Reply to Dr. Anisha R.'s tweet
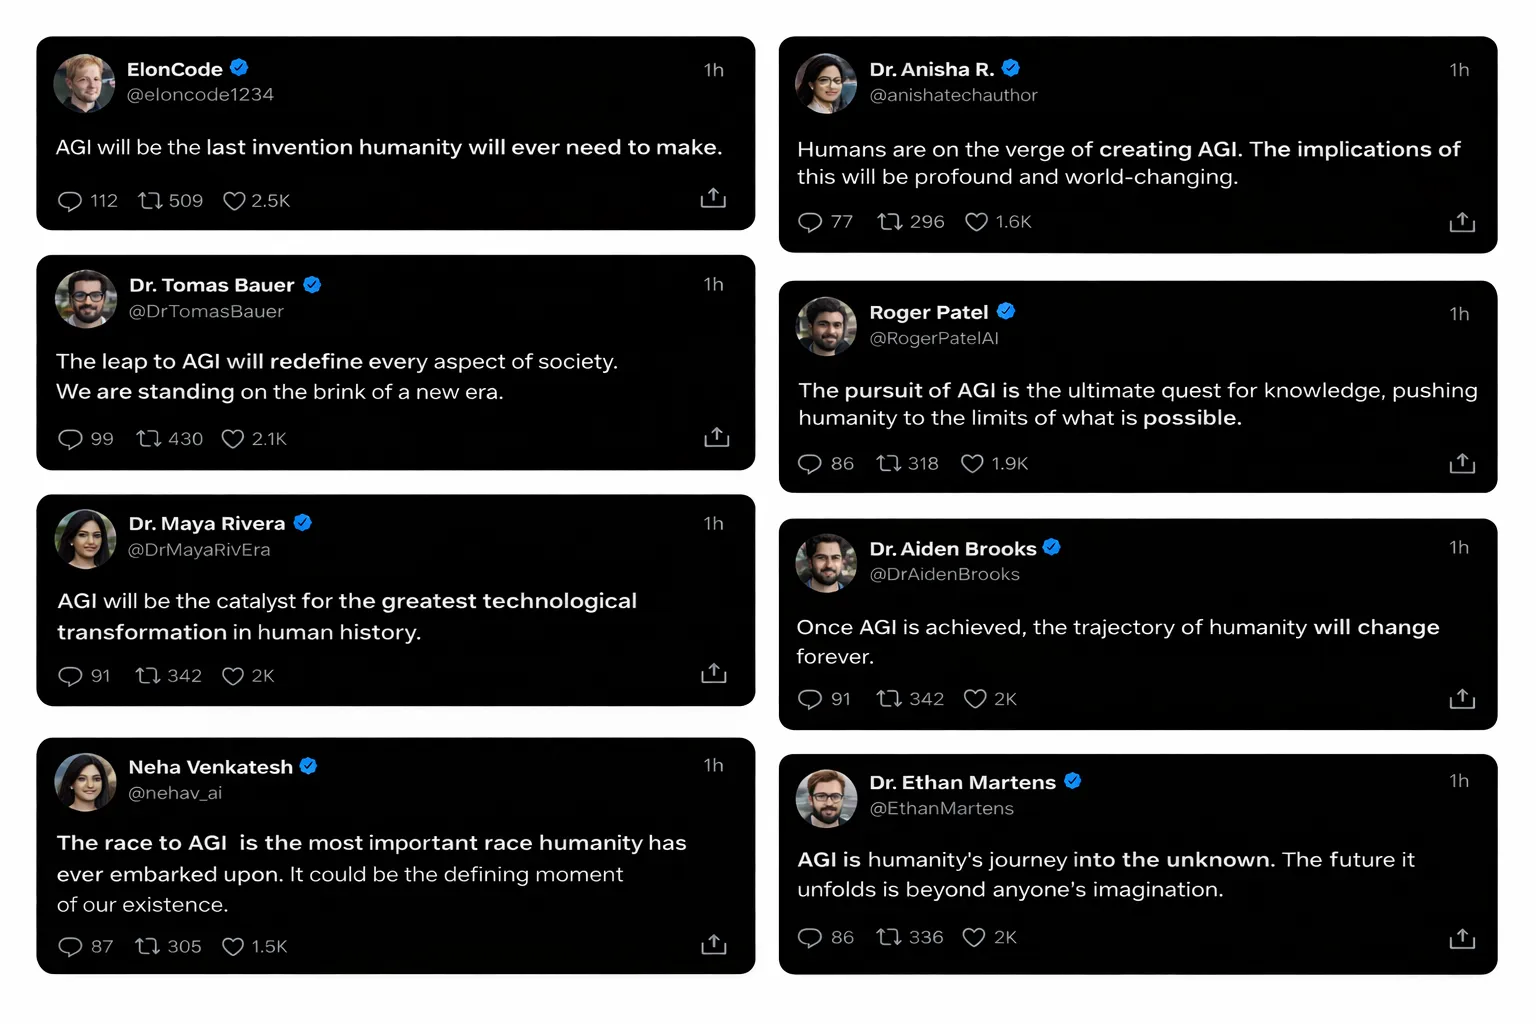The height and width of the screenshot is (1024, 1536). [809, 222]
